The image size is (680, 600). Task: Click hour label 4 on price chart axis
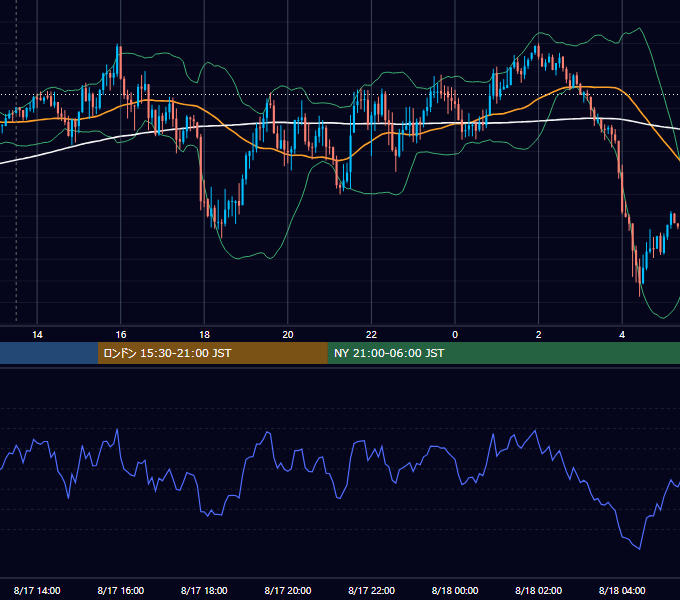pyautogui.click(x=622, y=335)
